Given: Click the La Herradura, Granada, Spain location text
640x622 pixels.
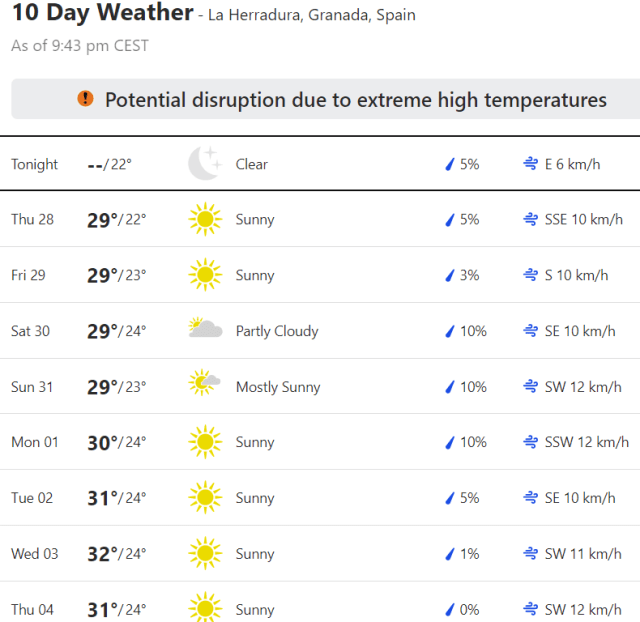Looking at the screenshot, I should 311,16.
